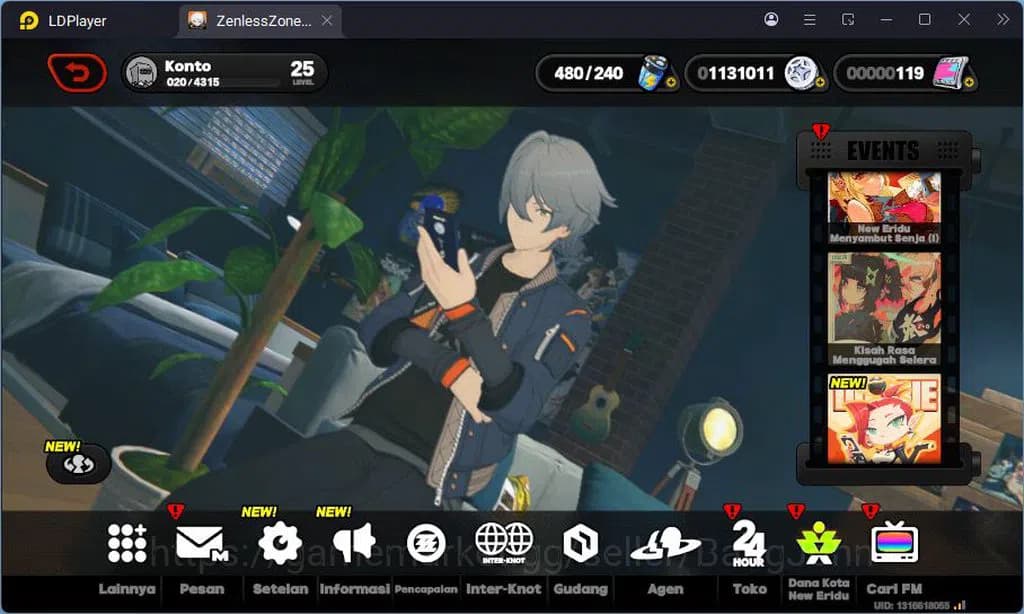Close the ZenlessZone tab
This screenshot has width=1024, height=614.
coord(327,21)
